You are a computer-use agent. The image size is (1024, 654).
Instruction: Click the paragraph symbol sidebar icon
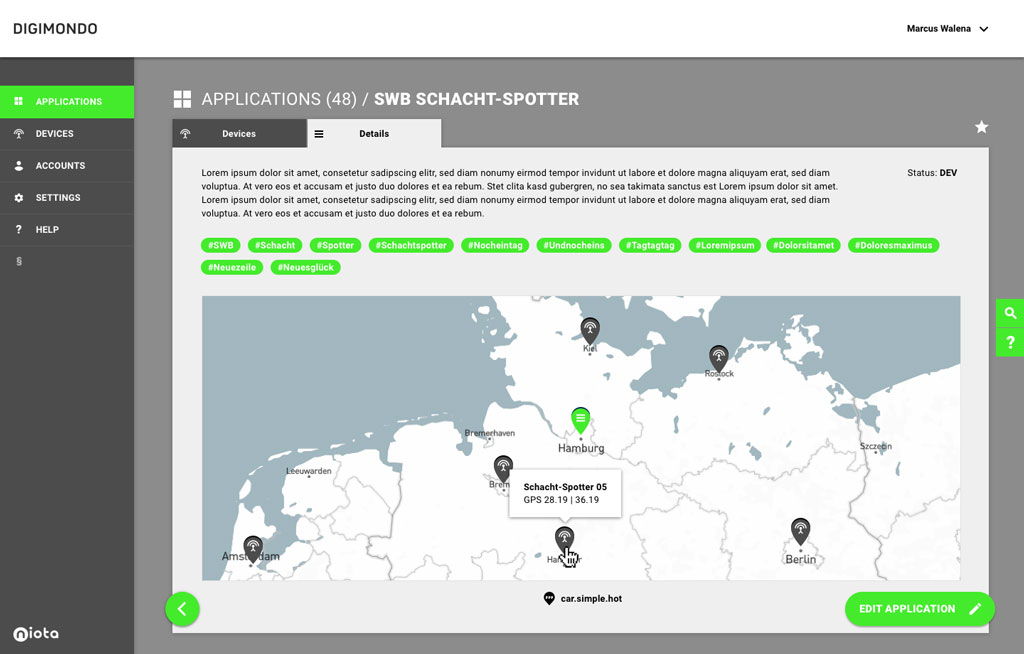(x=19, y=261)
